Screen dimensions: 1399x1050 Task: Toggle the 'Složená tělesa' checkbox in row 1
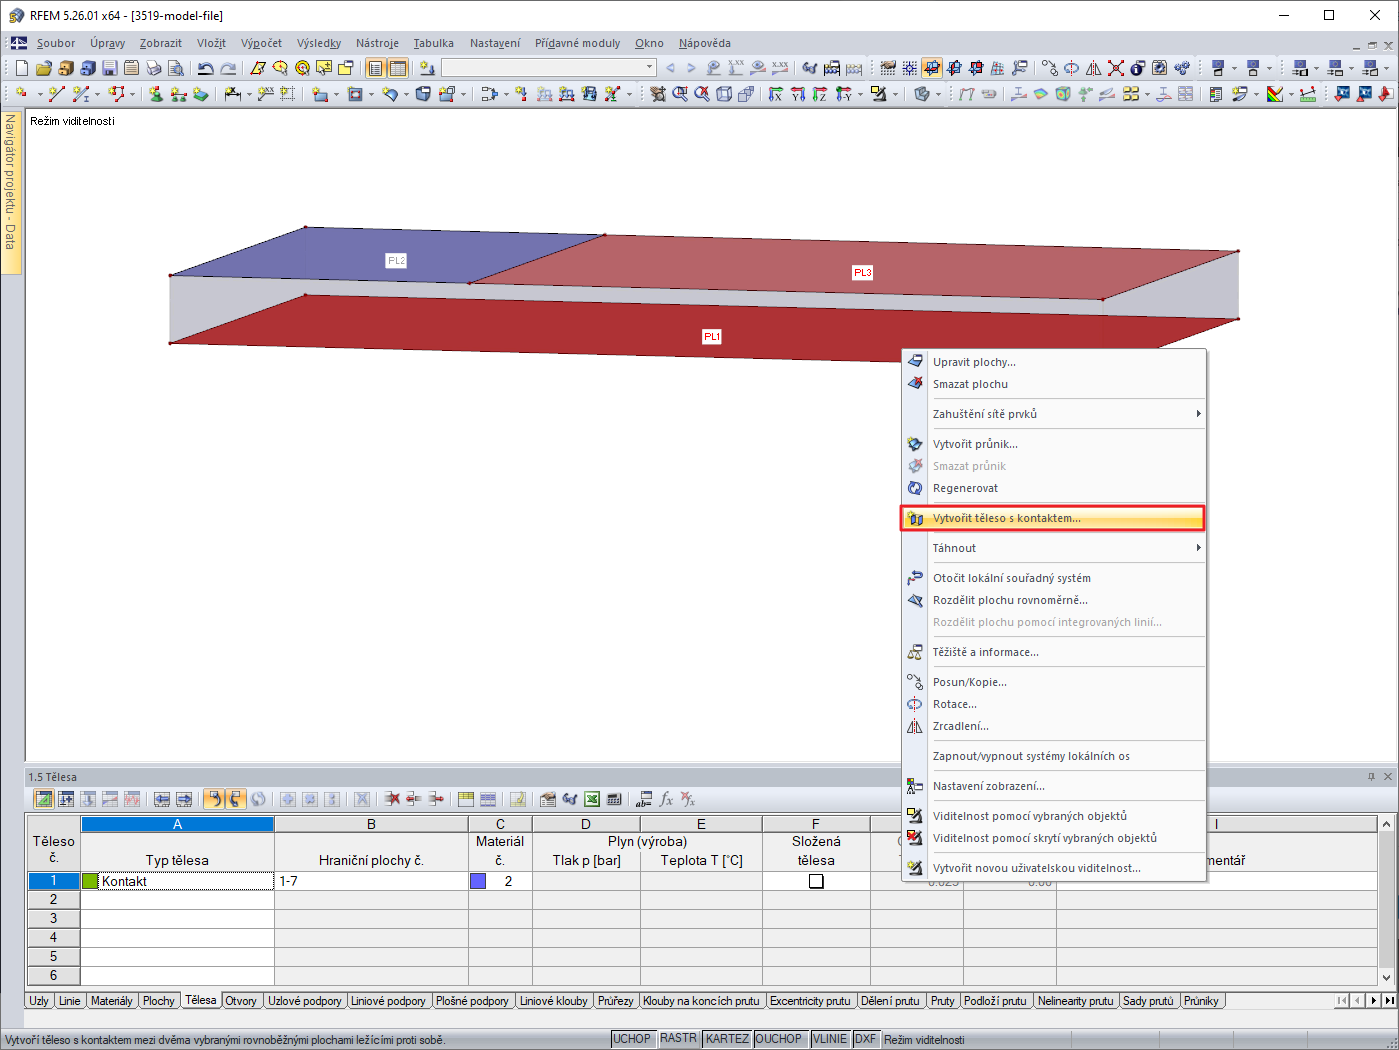[x=816, y=881]
